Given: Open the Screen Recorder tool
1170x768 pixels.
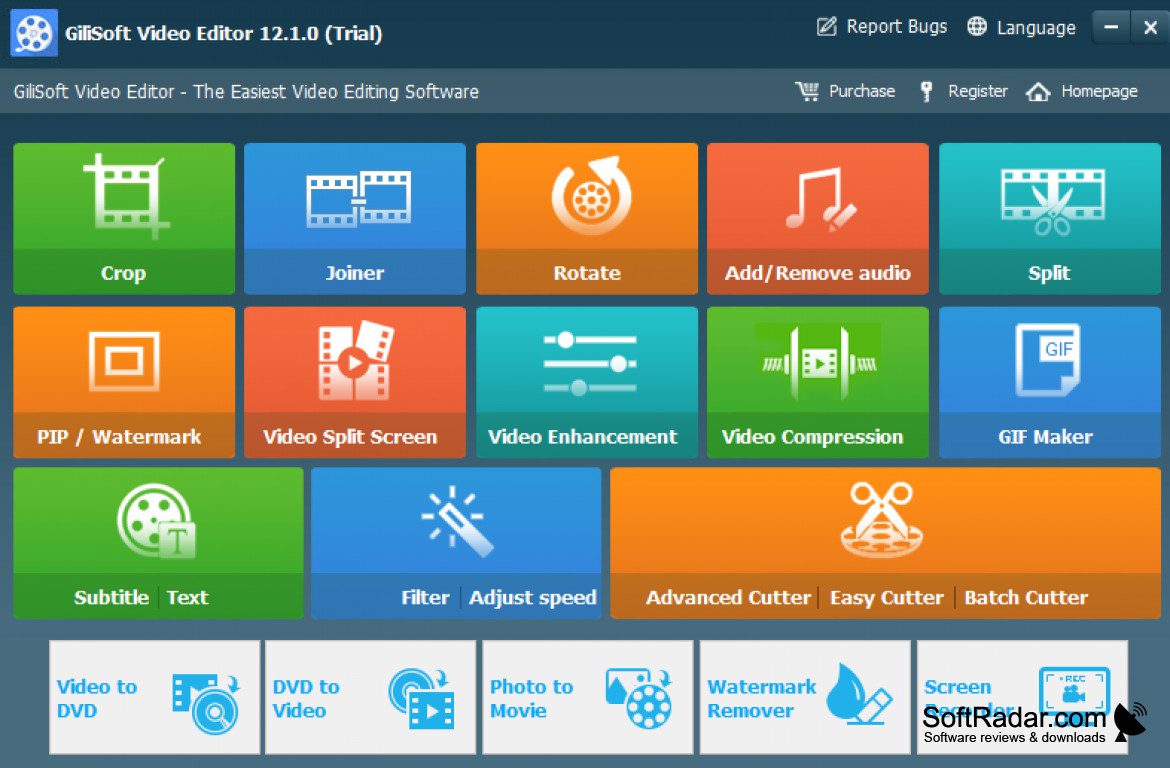Looking at the screenshot, I should click(1022, 697).
